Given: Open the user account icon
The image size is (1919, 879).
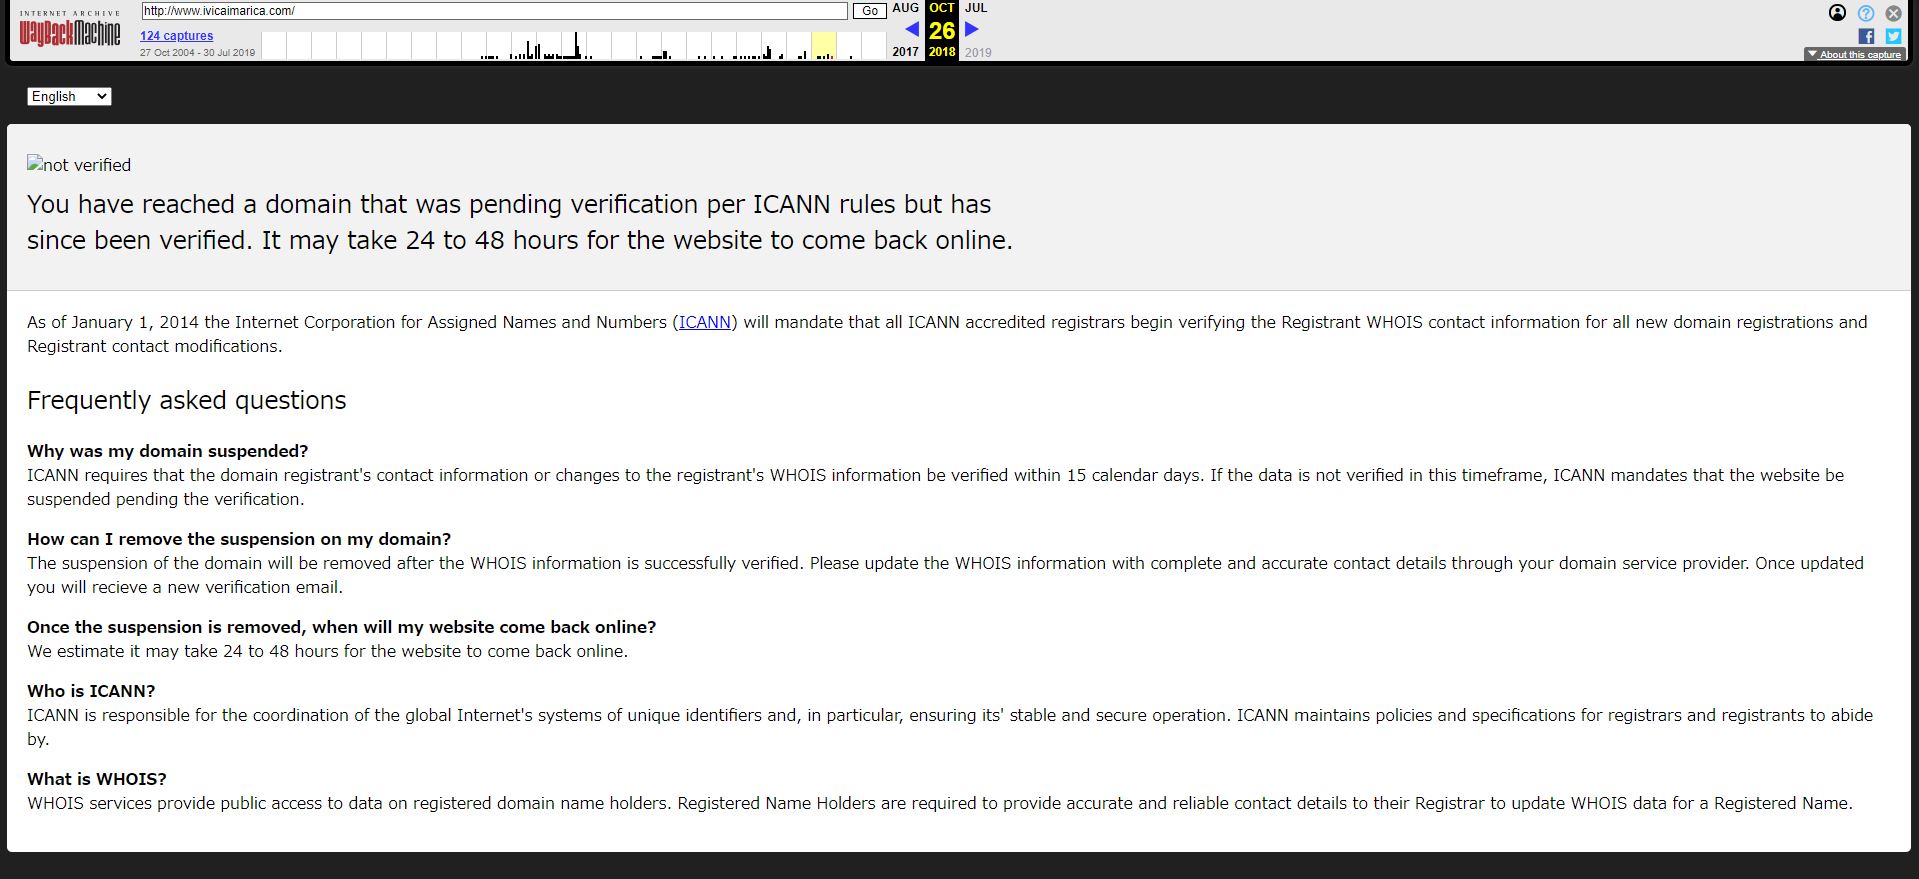Looking at the screenshot, I should (x=1837, y=13).
